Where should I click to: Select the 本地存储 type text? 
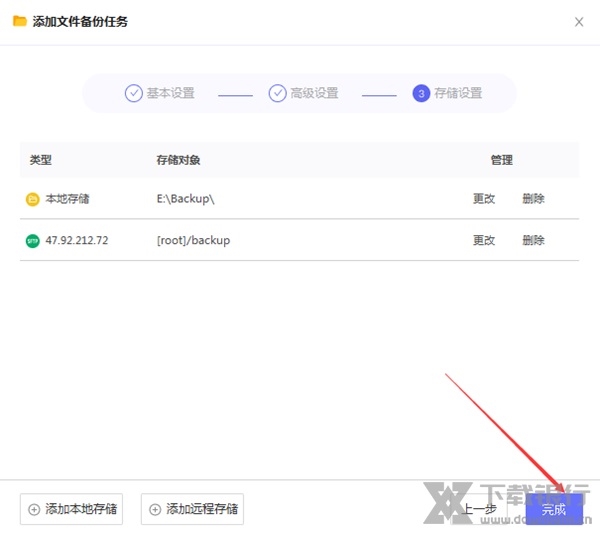pyautogui.click(x=67, y=199)
